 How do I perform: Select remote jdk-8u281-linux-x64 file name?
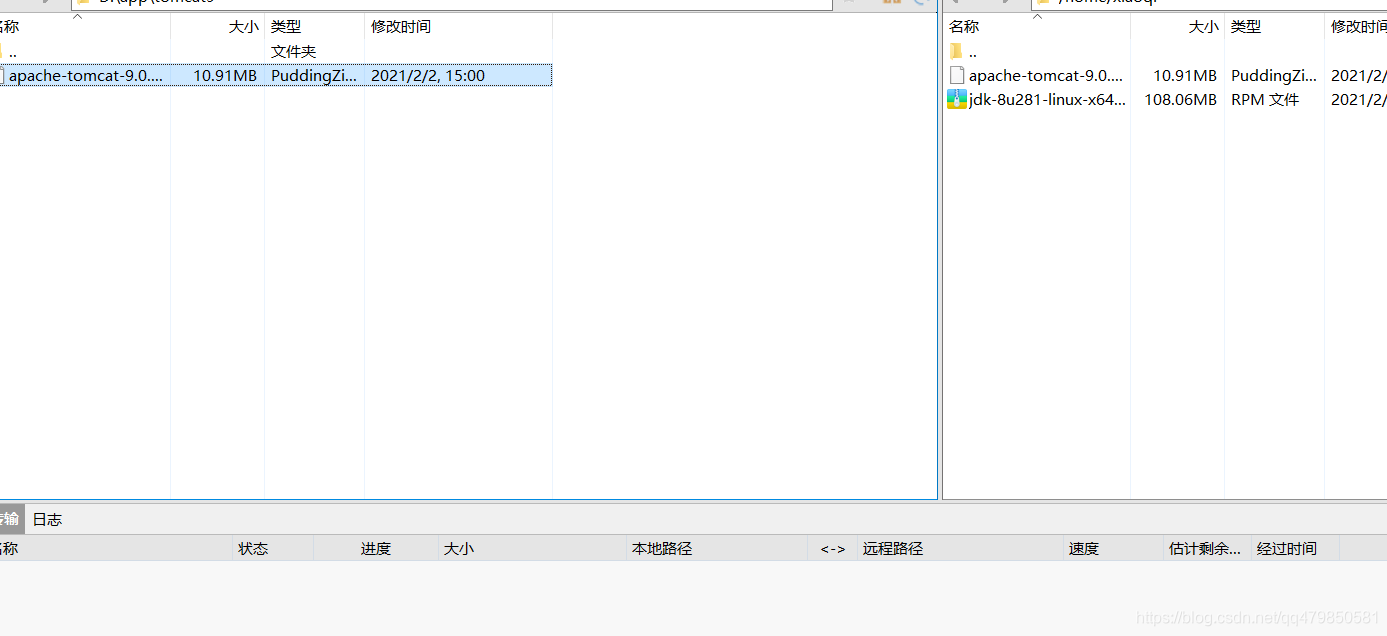click(1047, 99)
